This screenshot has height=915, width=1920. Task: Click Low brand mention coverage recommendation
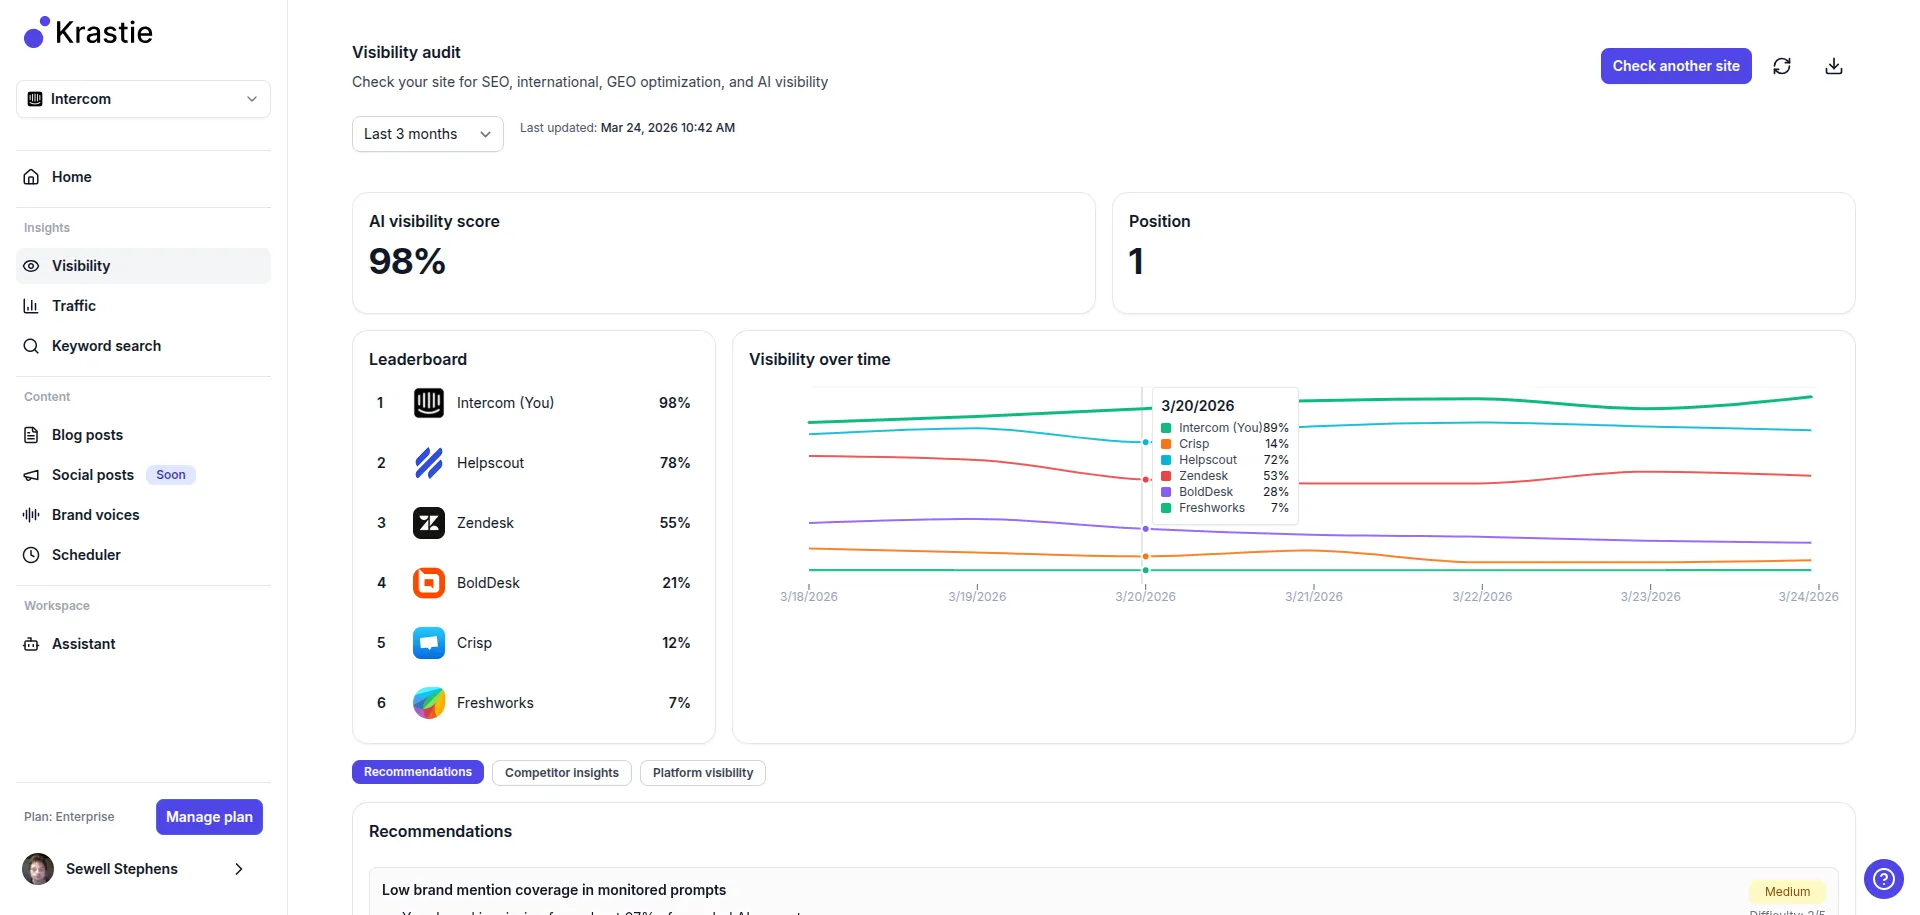(x=554, y=890)
